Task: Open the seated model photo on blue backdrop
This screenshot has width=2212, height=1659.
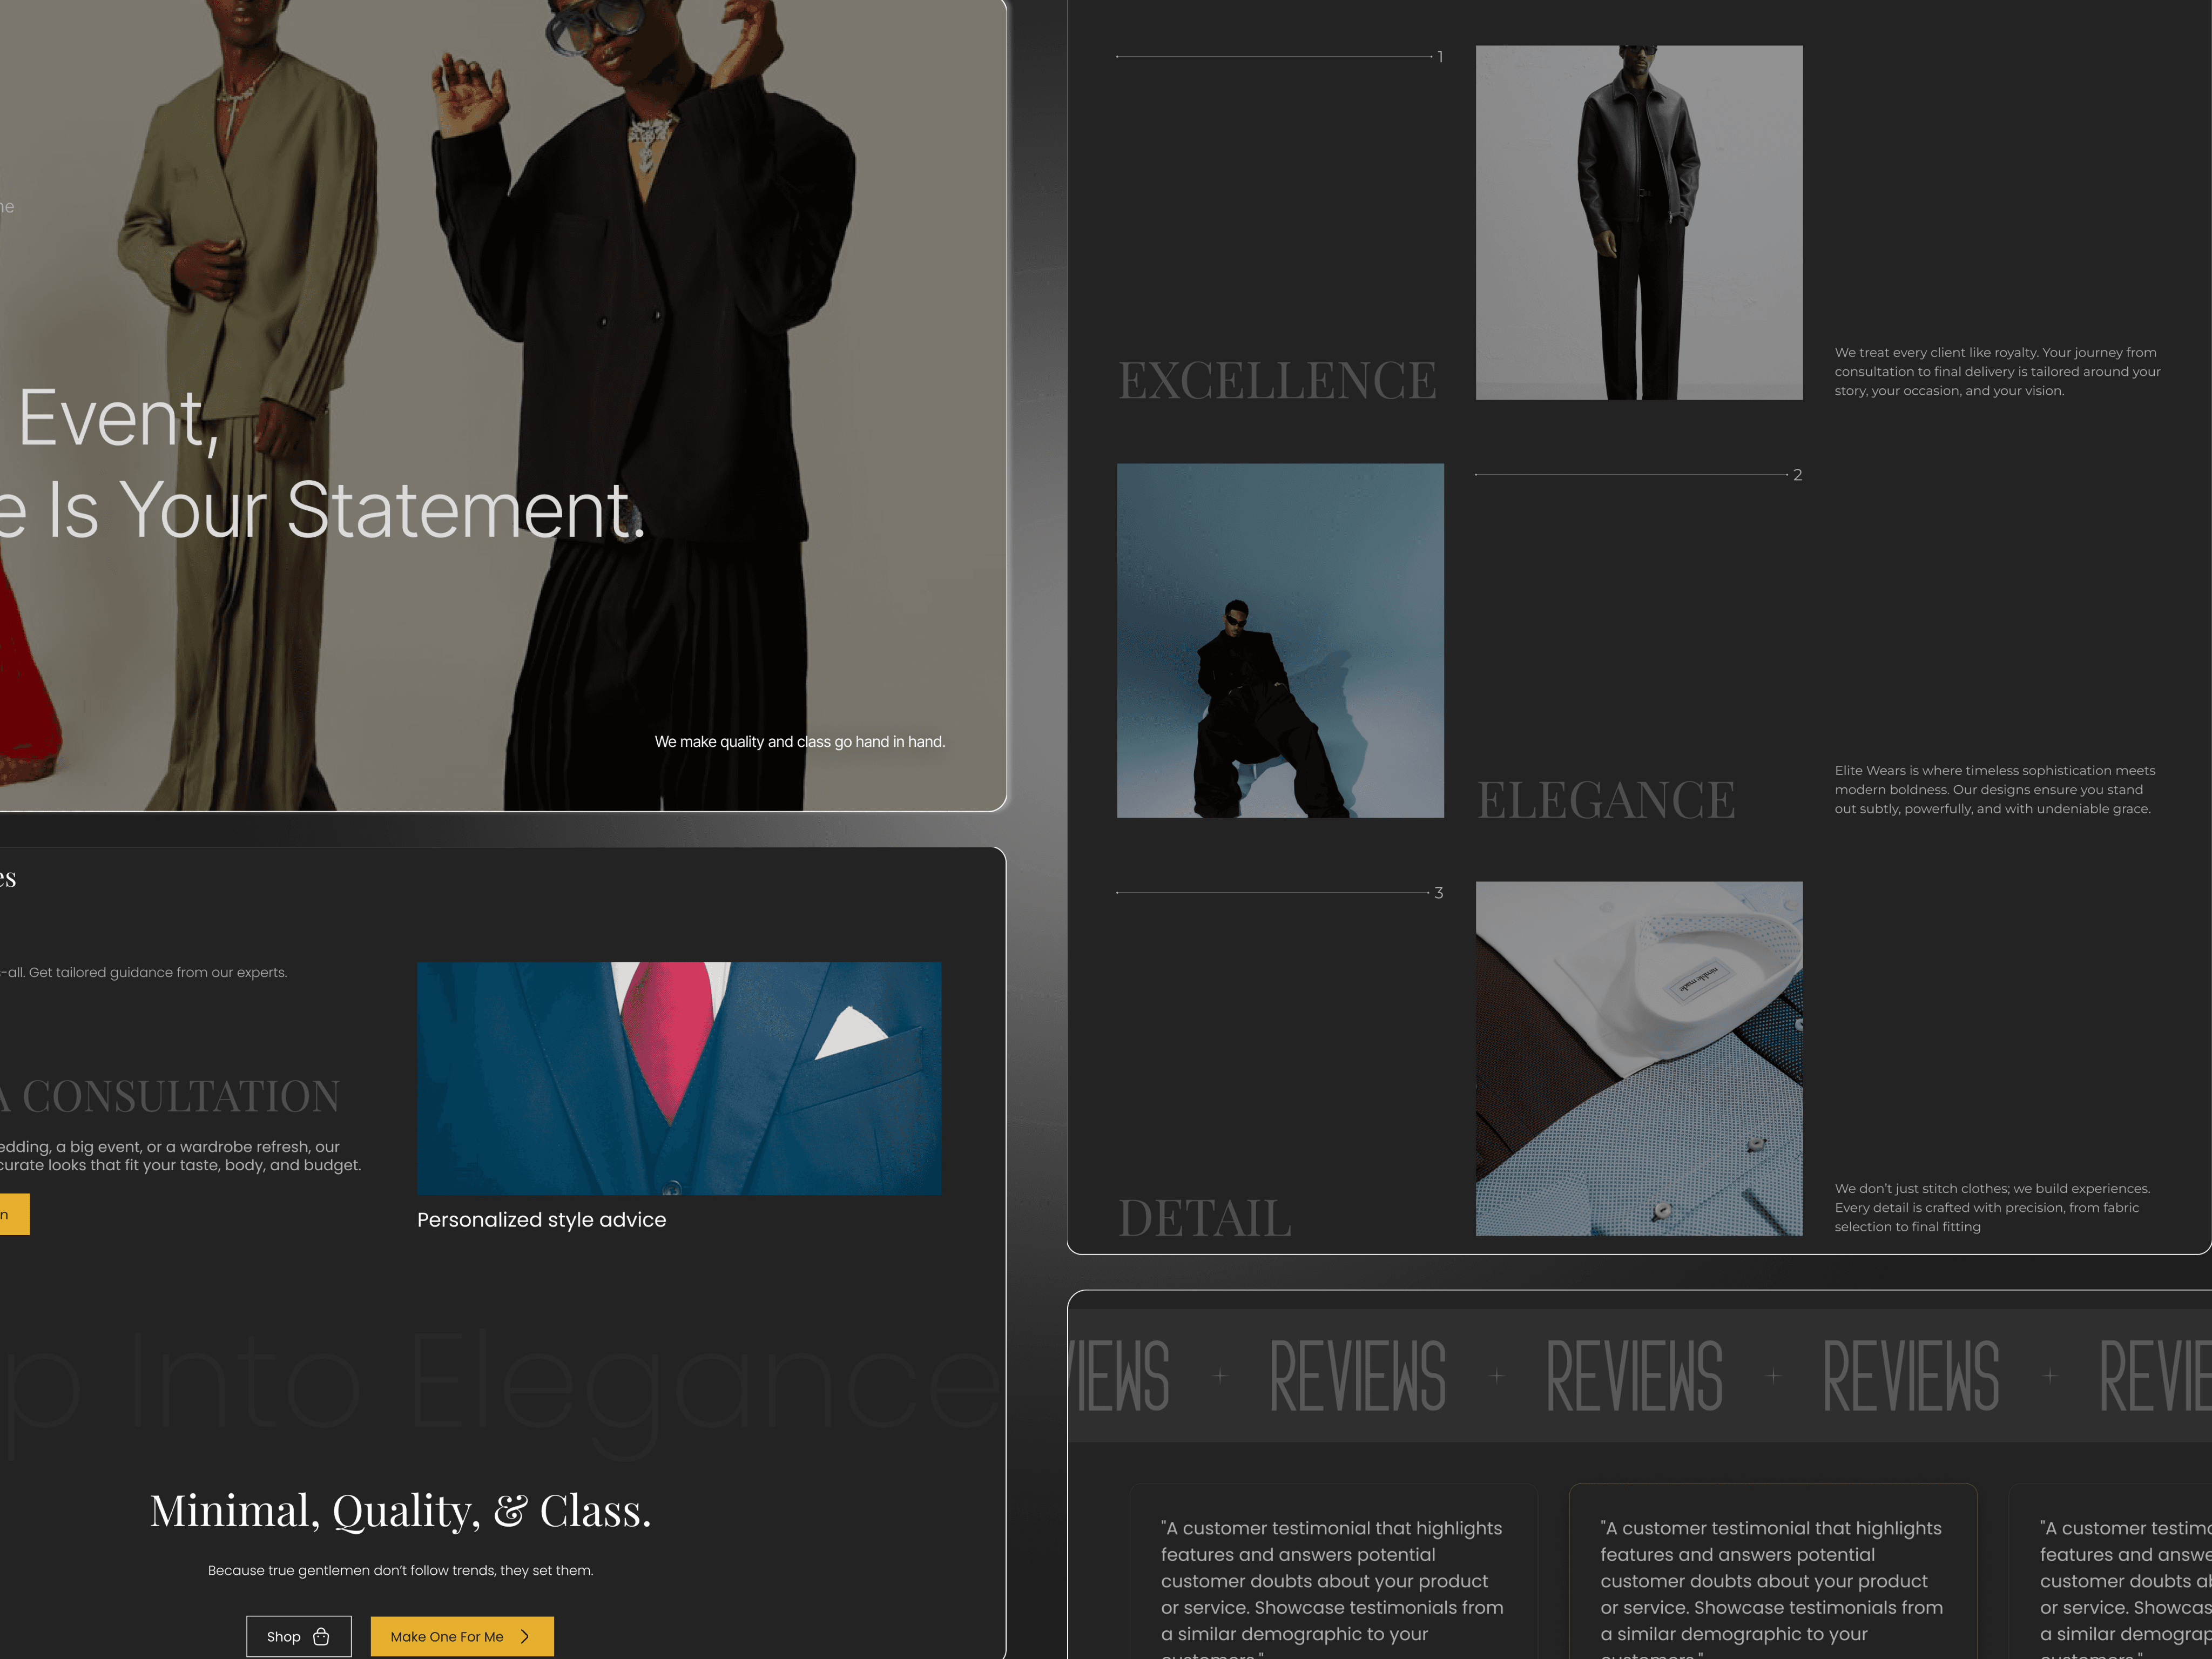Action: pyautogui.click(x=1280, y=640)
